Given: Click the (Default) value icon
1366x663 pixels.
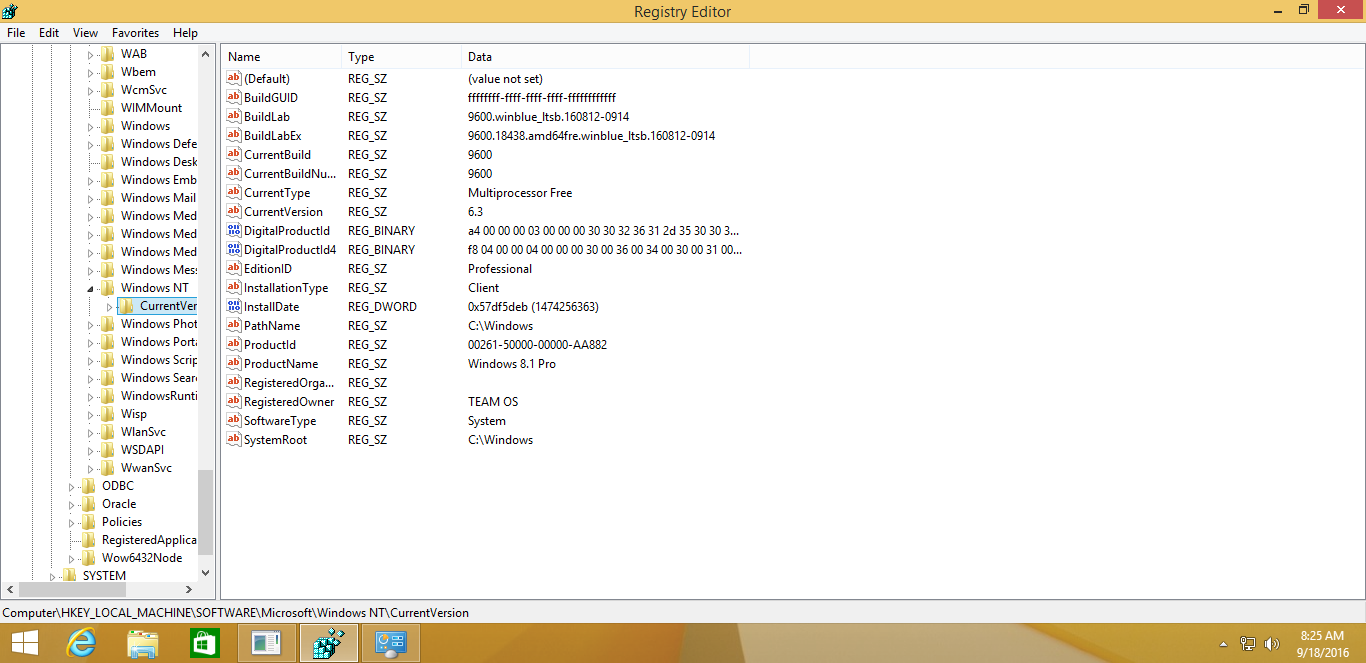Looking at the screenshot, I should pos(235,79).
